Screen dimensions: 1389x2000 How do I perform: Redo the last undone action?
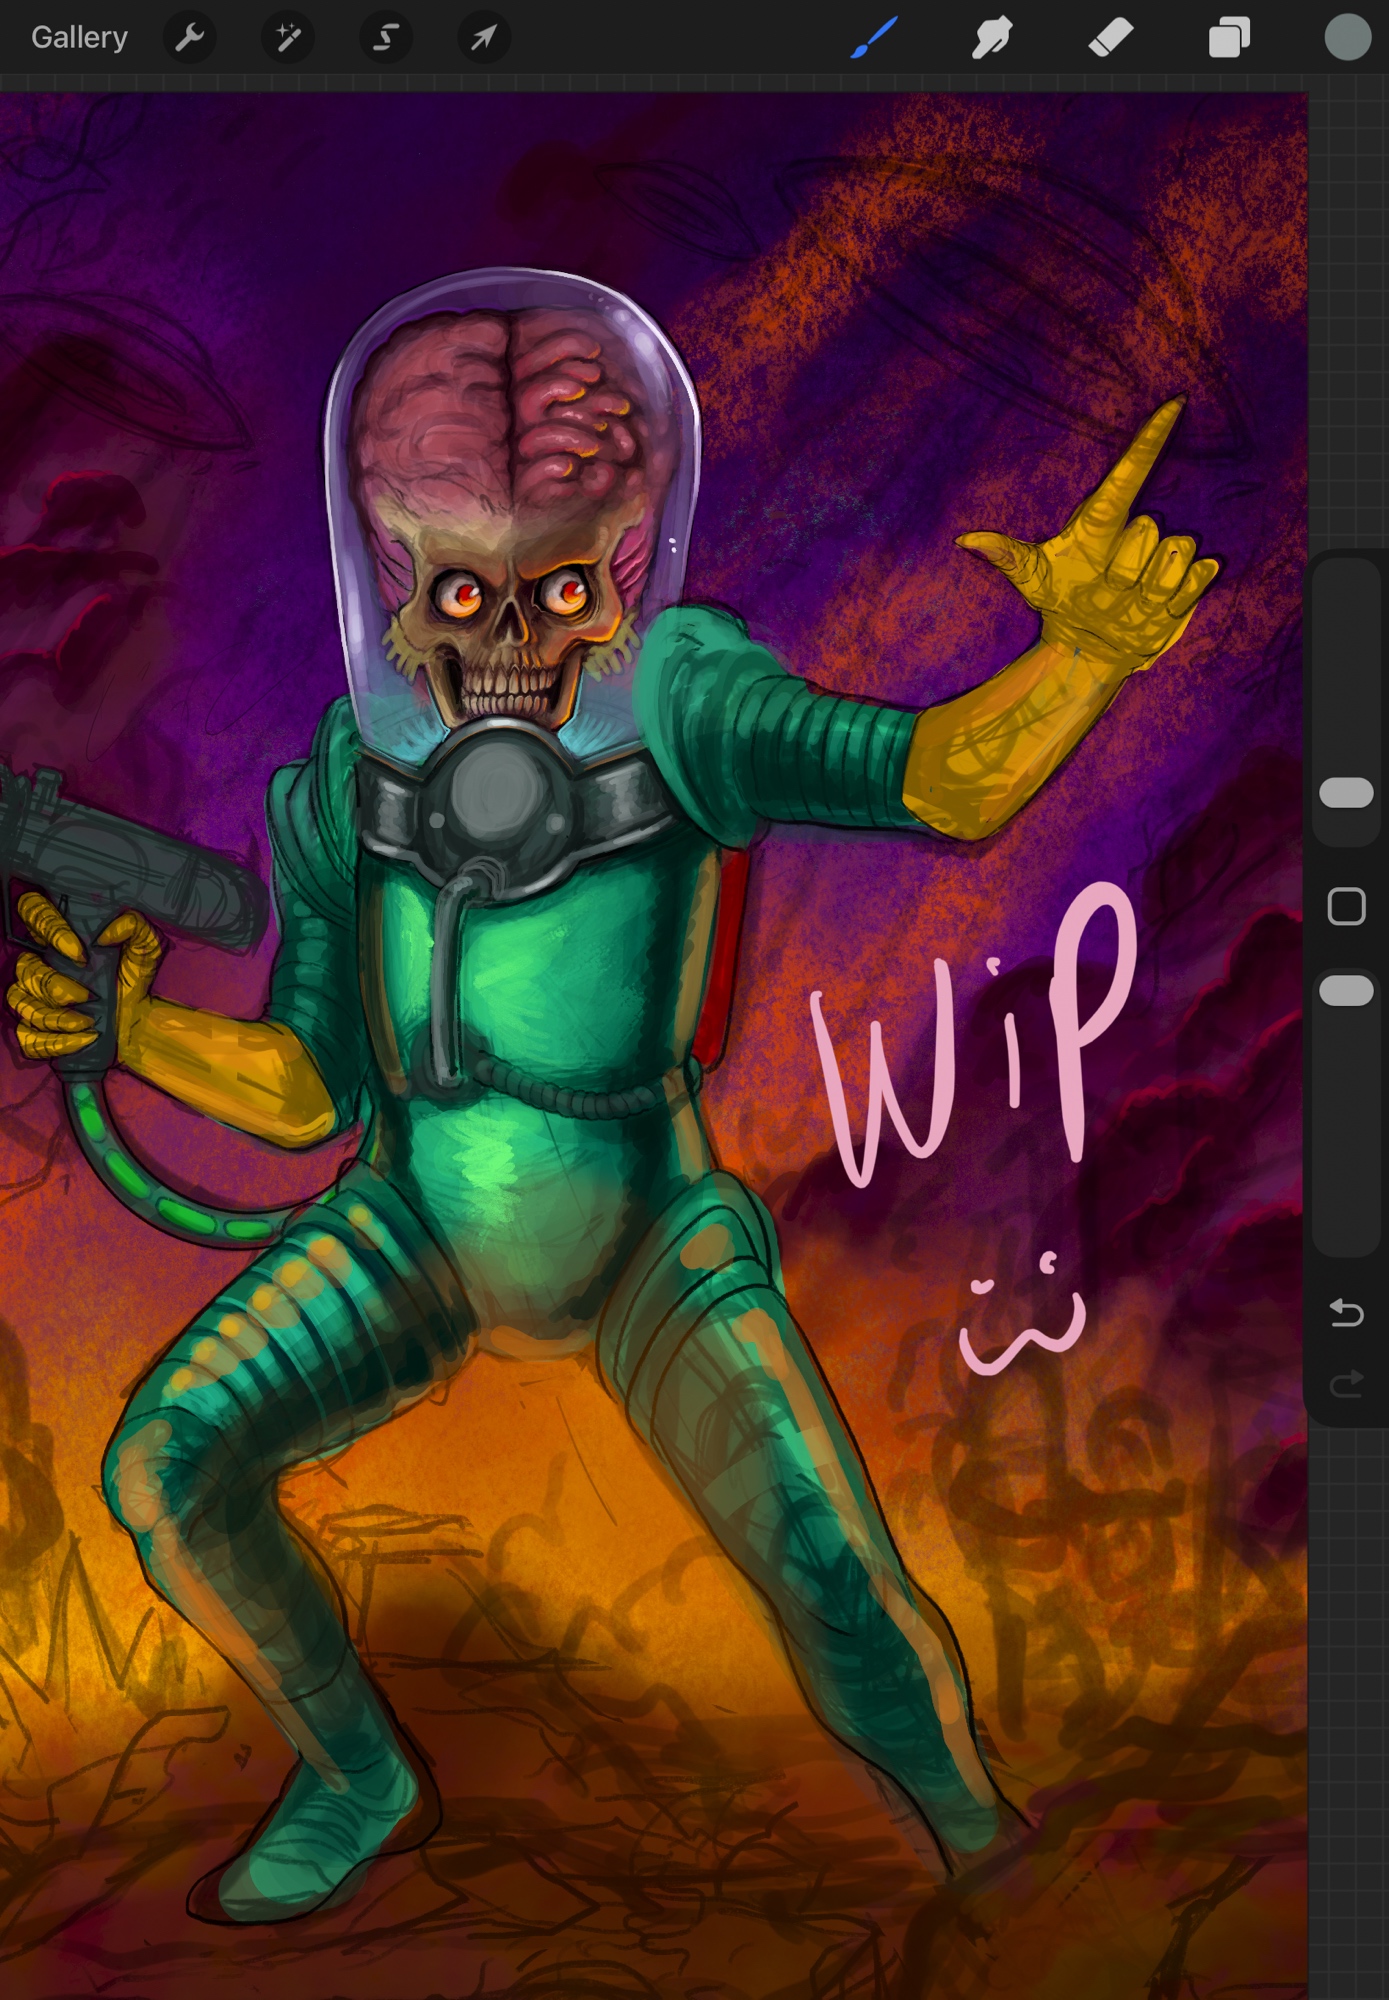click(x=1346, y=1384)
